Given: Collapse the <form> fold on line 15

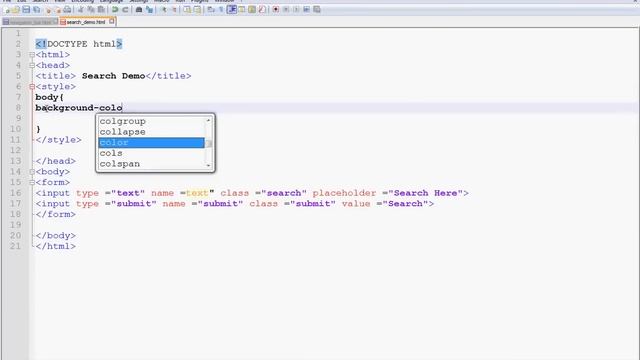Looking at the screenshot, I should pos(32,182).
